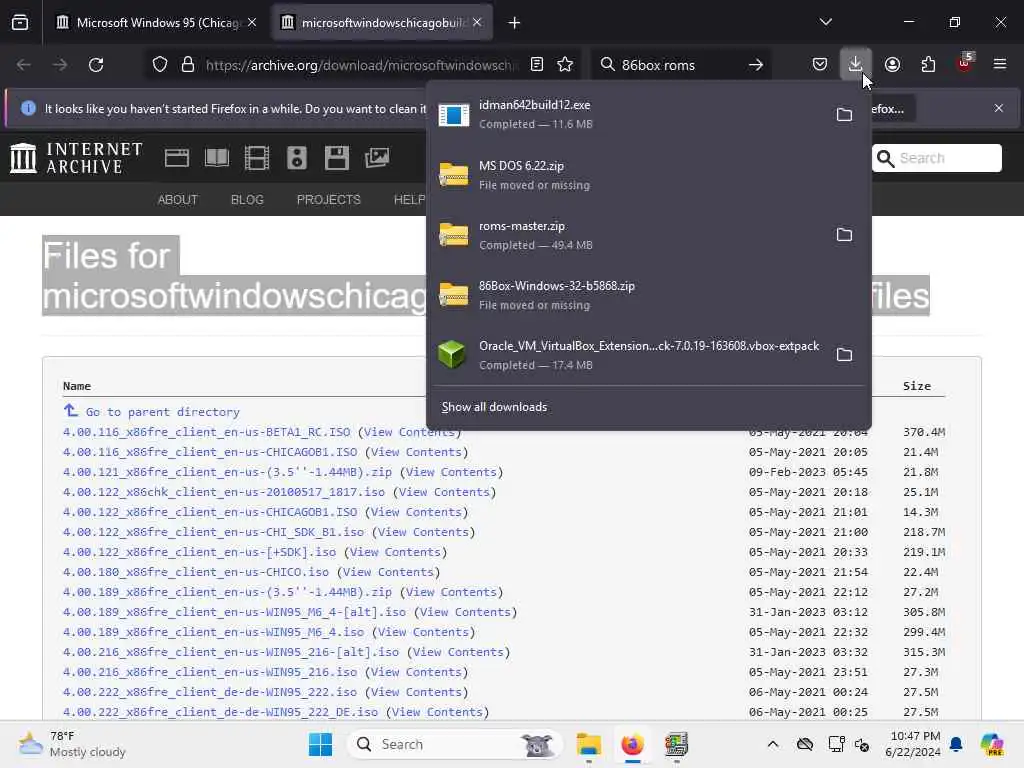1024x768 pixels.
Task: Download 4.00.121 (3.5''-1.44MB).zip file
Action: (227, 472)
